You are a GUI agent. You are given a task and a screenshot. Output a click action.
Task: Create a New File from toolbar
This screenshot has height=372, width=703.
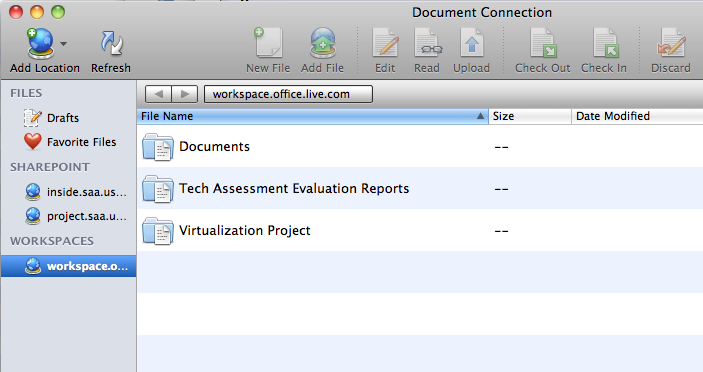pos(268,43)
